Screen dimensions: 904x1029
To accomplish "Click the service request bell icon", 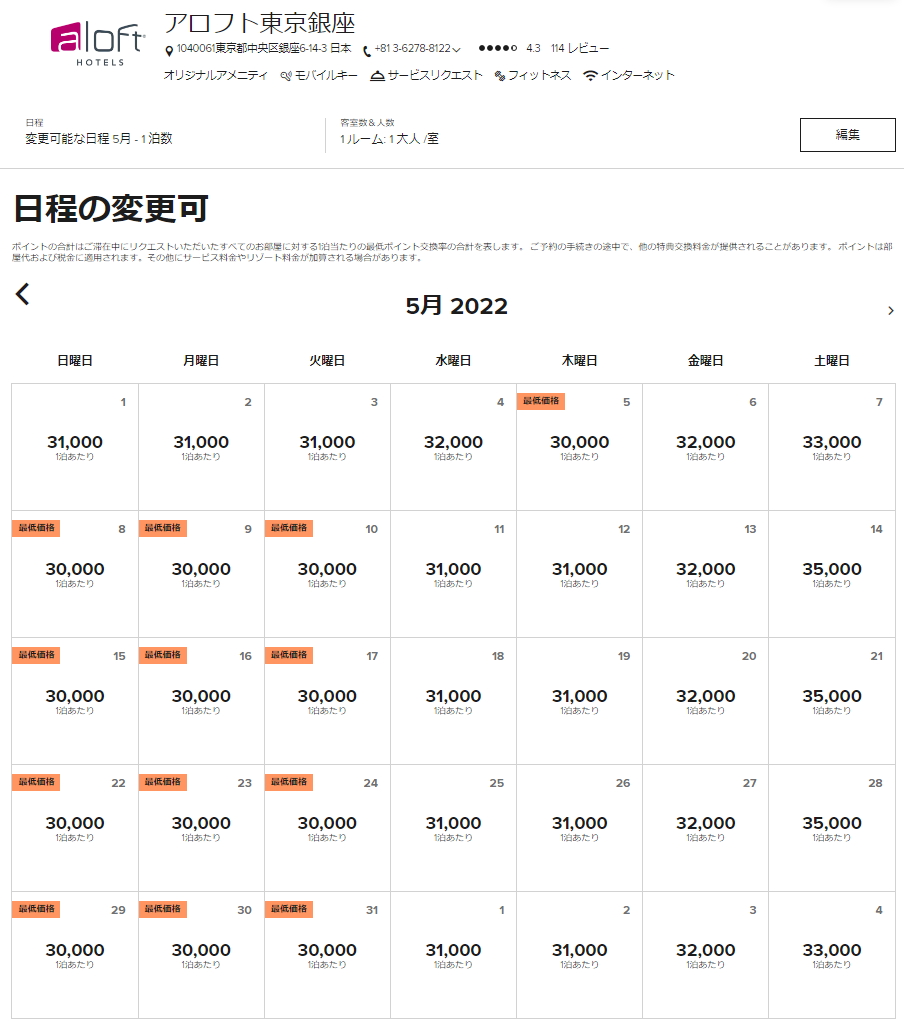I will [x=377, y=76].
